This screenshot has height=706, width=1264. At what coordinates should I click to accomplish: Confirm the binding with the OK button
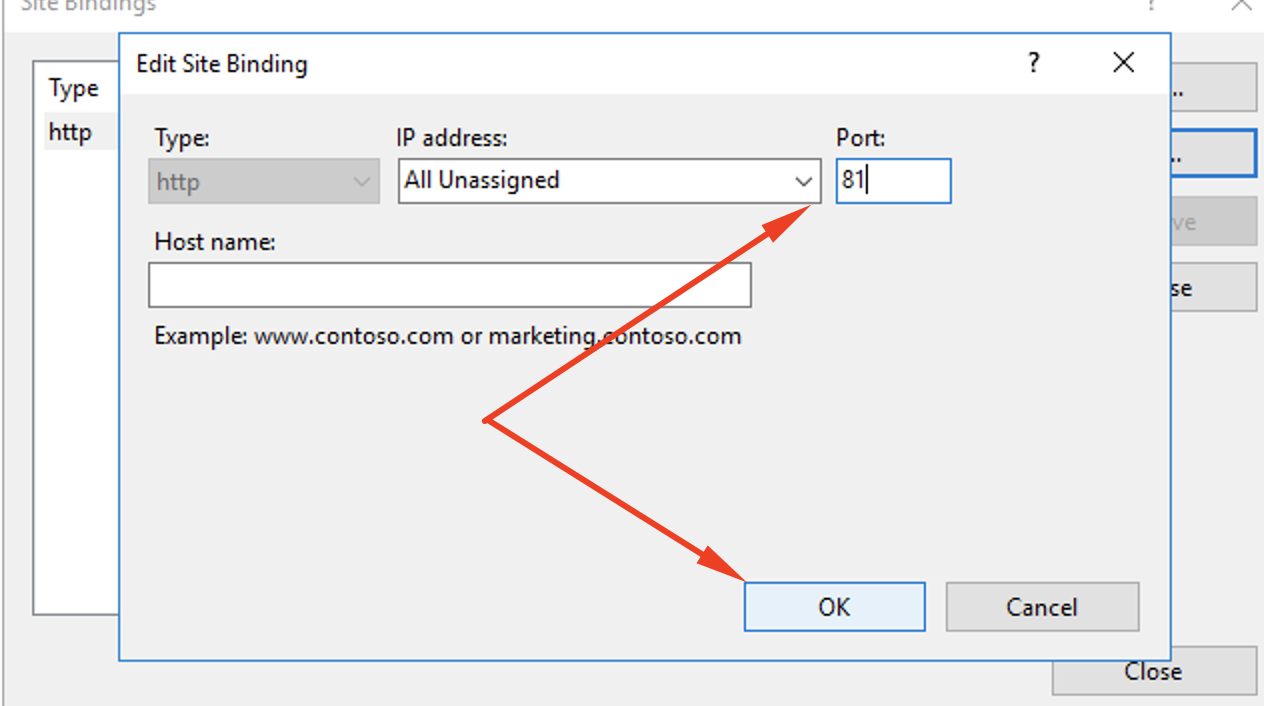coord(834,607)
